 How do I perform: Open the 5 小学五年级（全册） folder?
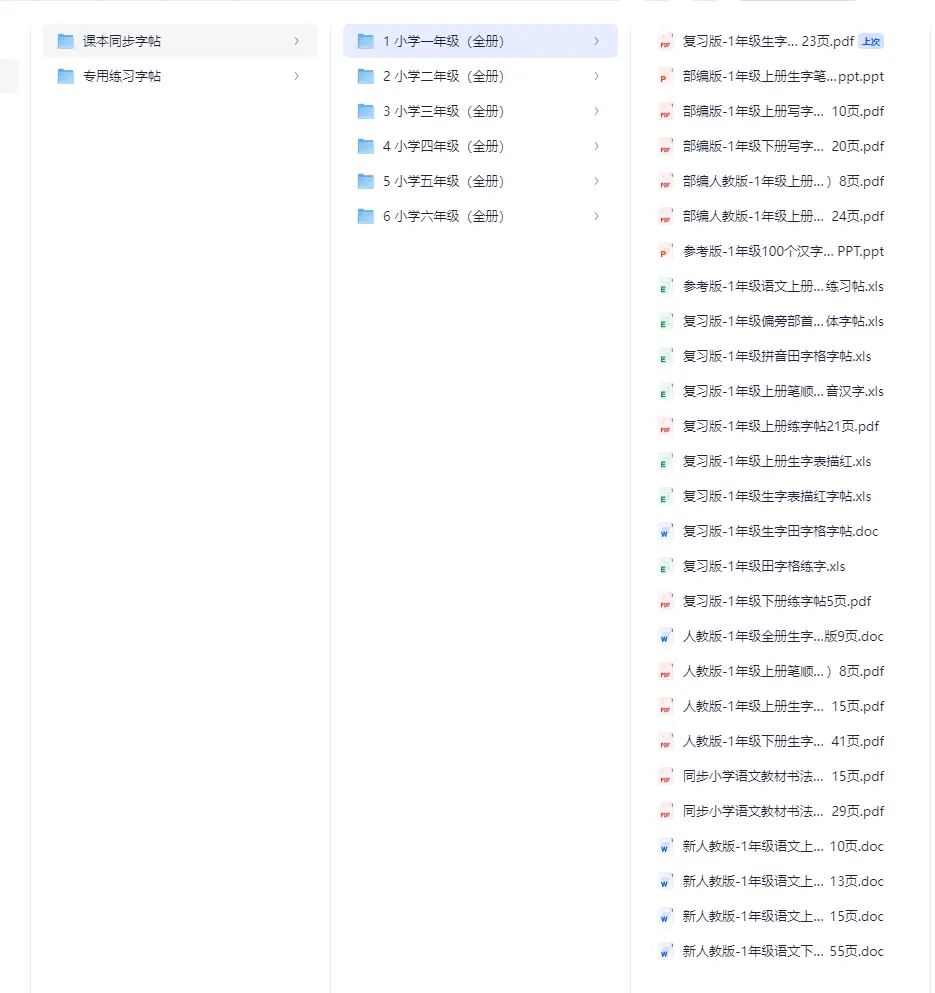[x=443, y=182]
